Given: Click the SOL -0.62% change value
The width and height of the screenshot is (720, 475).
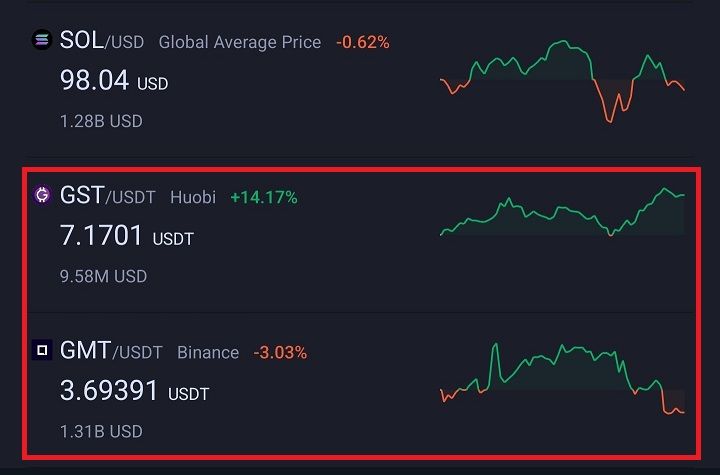Looking at the screenshot, I should tap(363, 42).
